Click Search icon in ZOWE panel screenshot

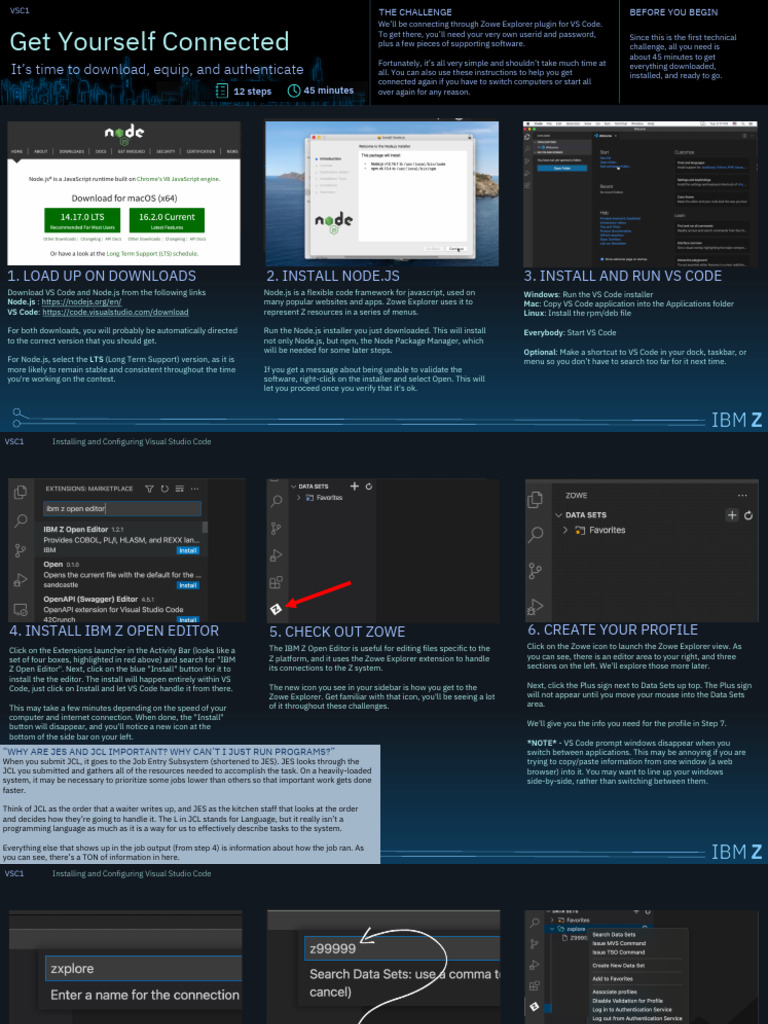pyautogui.click(x=536, y=535)
